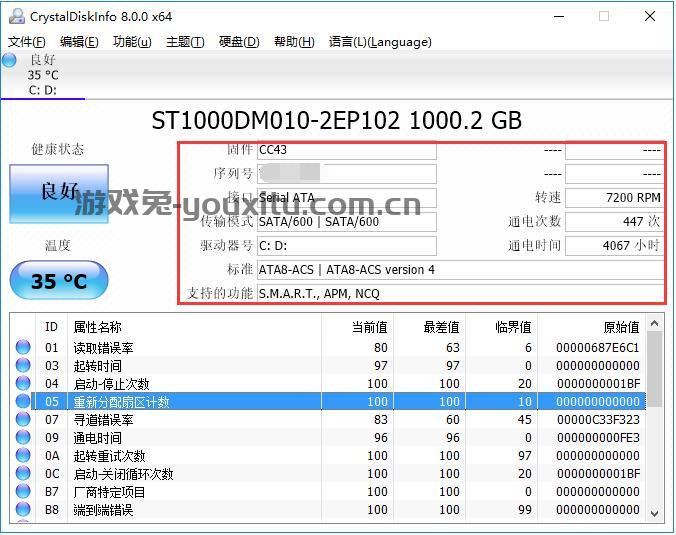676x535 pixels.
Task: Click the 属性名称 column header
Action: click(194, 327)
